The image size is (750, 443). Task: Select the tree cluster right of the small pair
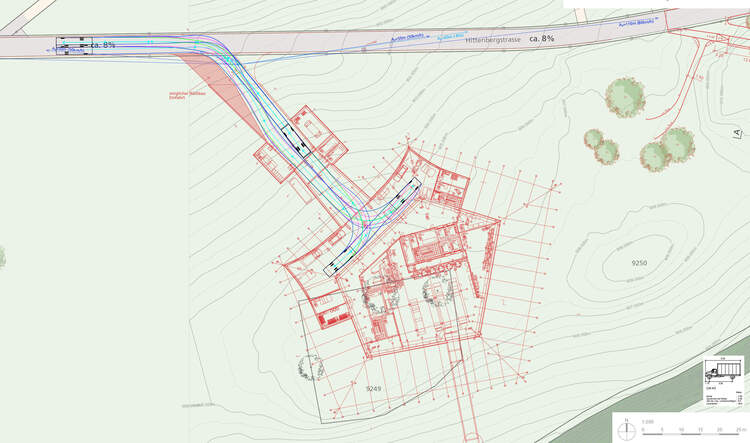point(668,149)
